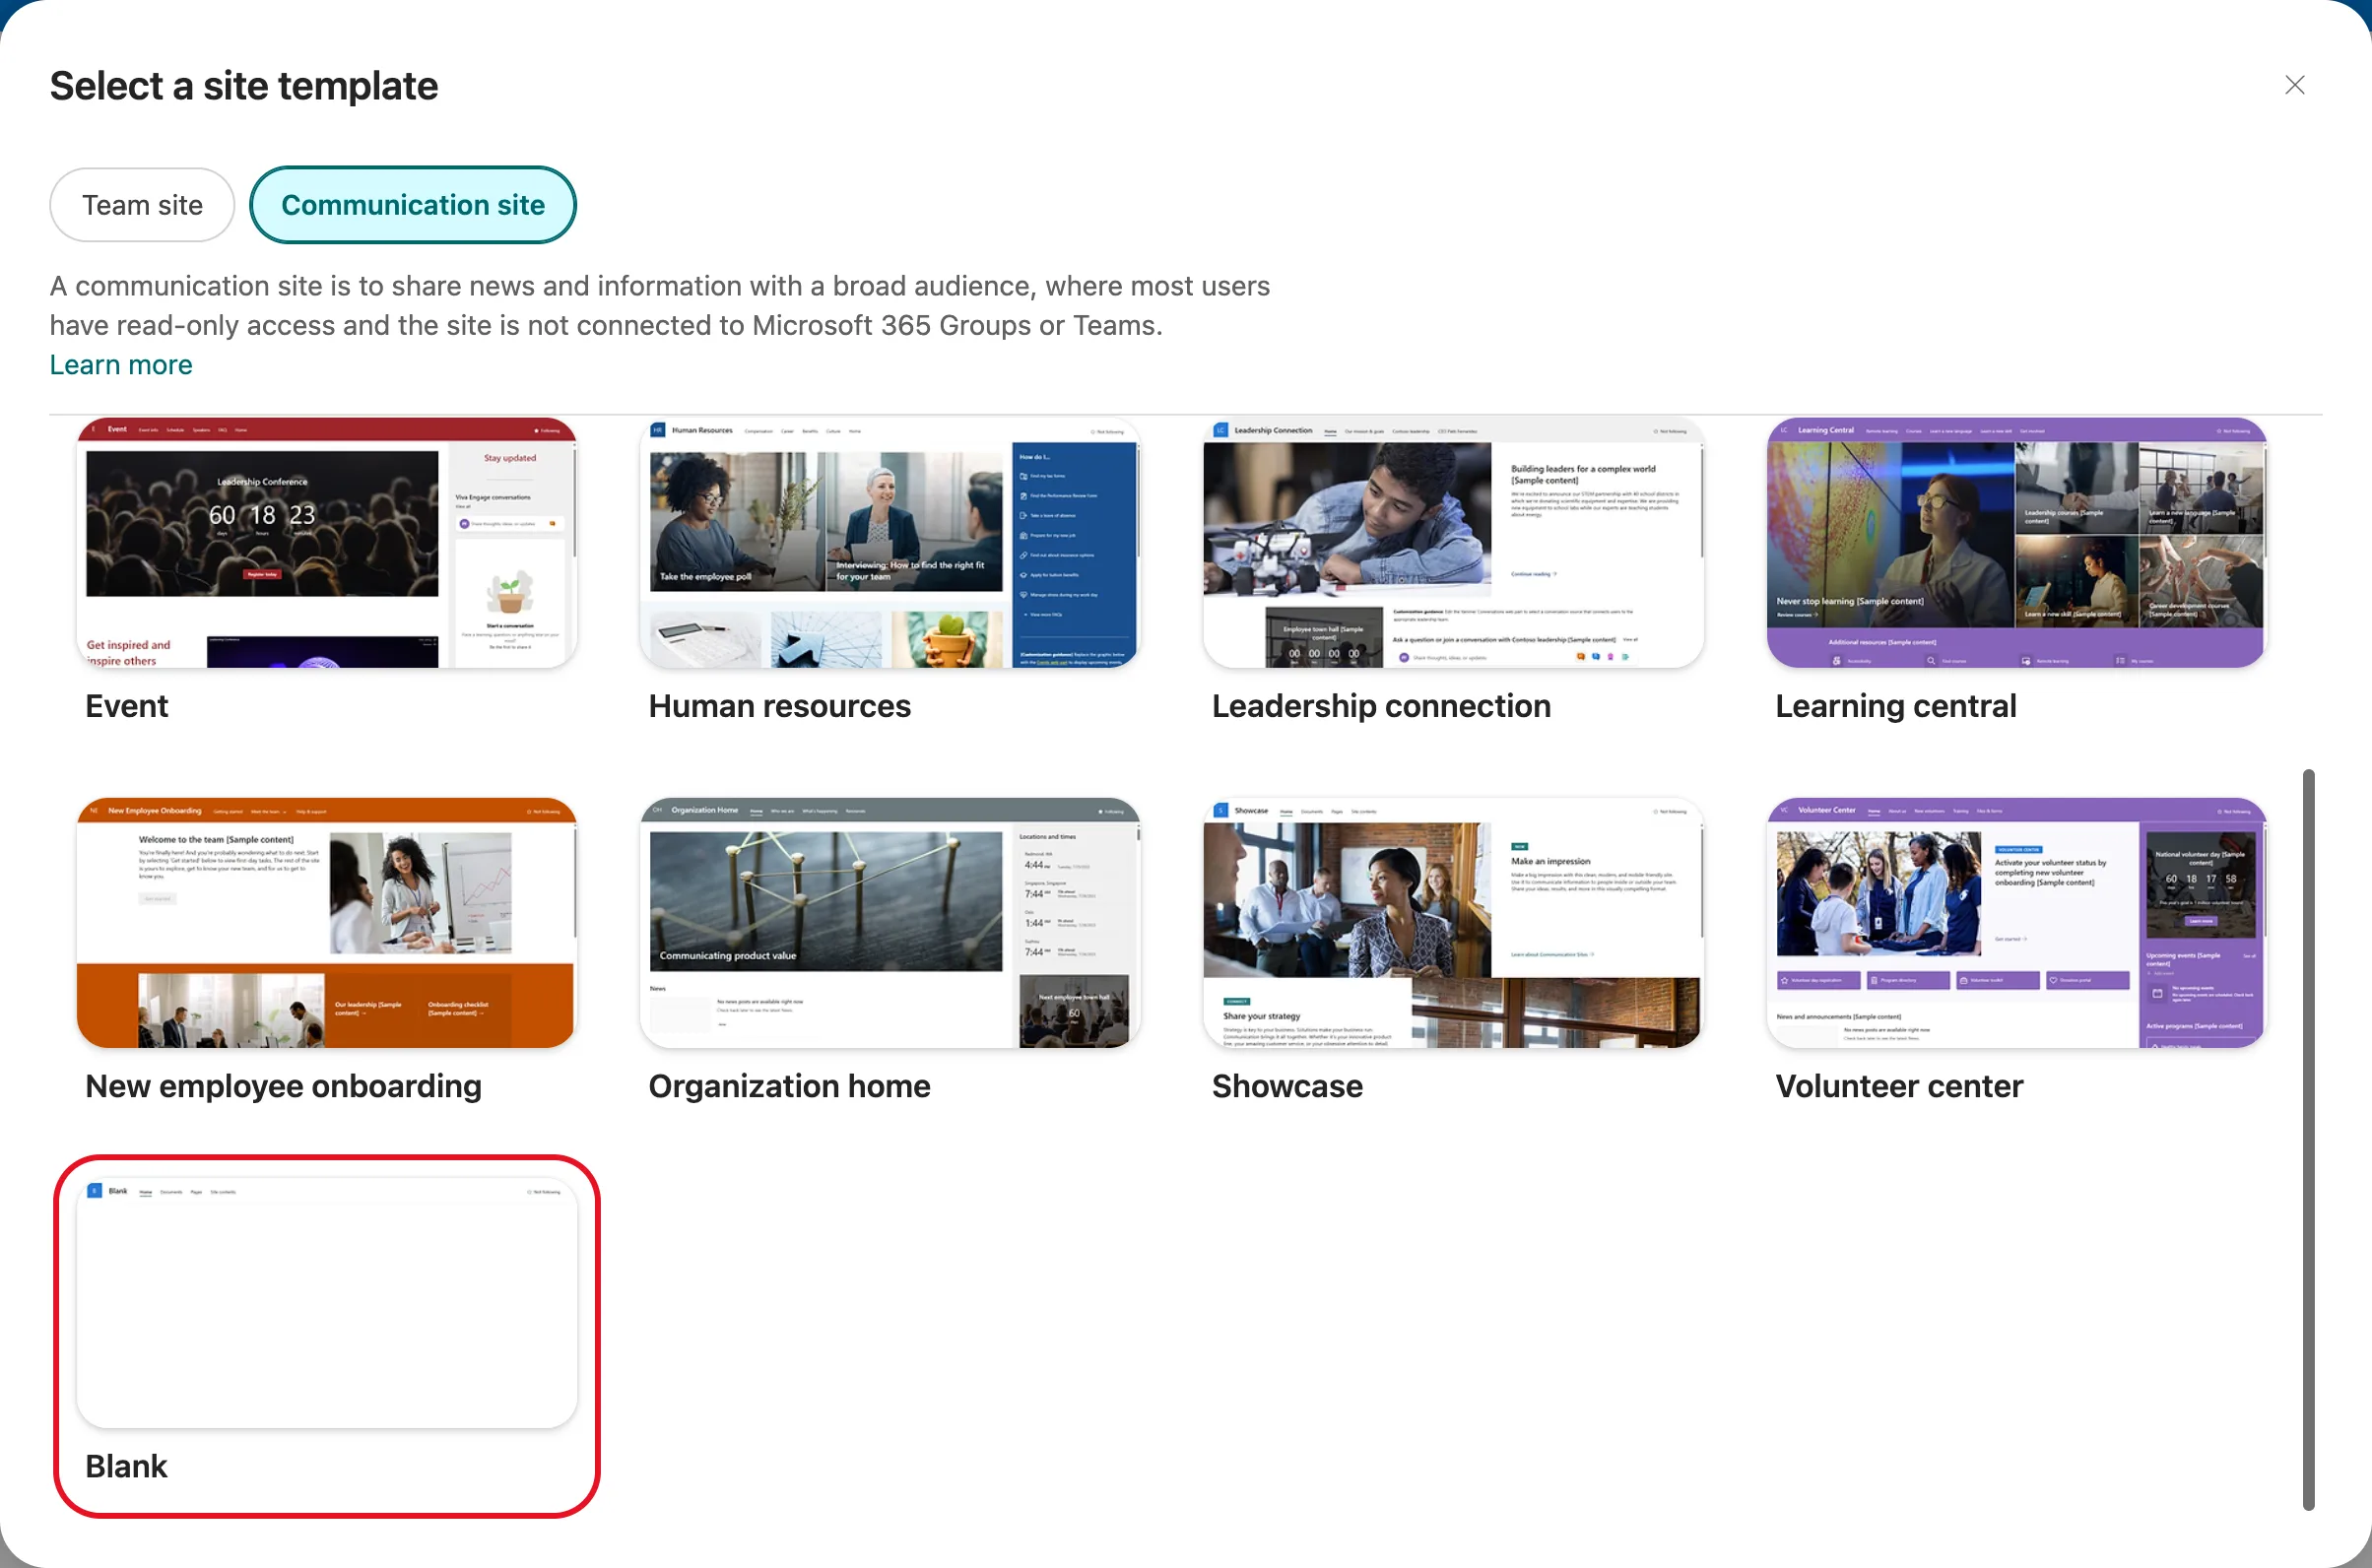This screenshot has height=1568, width=2372.
Task: Choose the Event template thumbnail
Action: point(327,543)
